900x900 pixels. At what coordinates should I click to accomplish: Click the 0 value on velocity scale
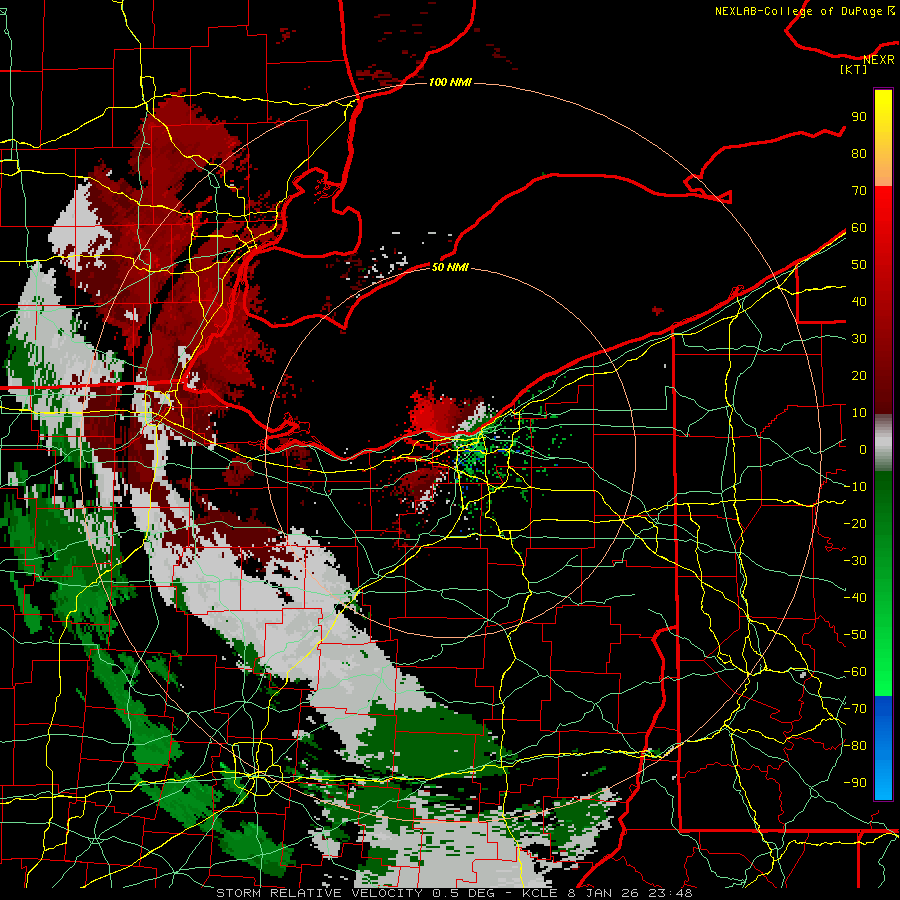pos(863,449)
